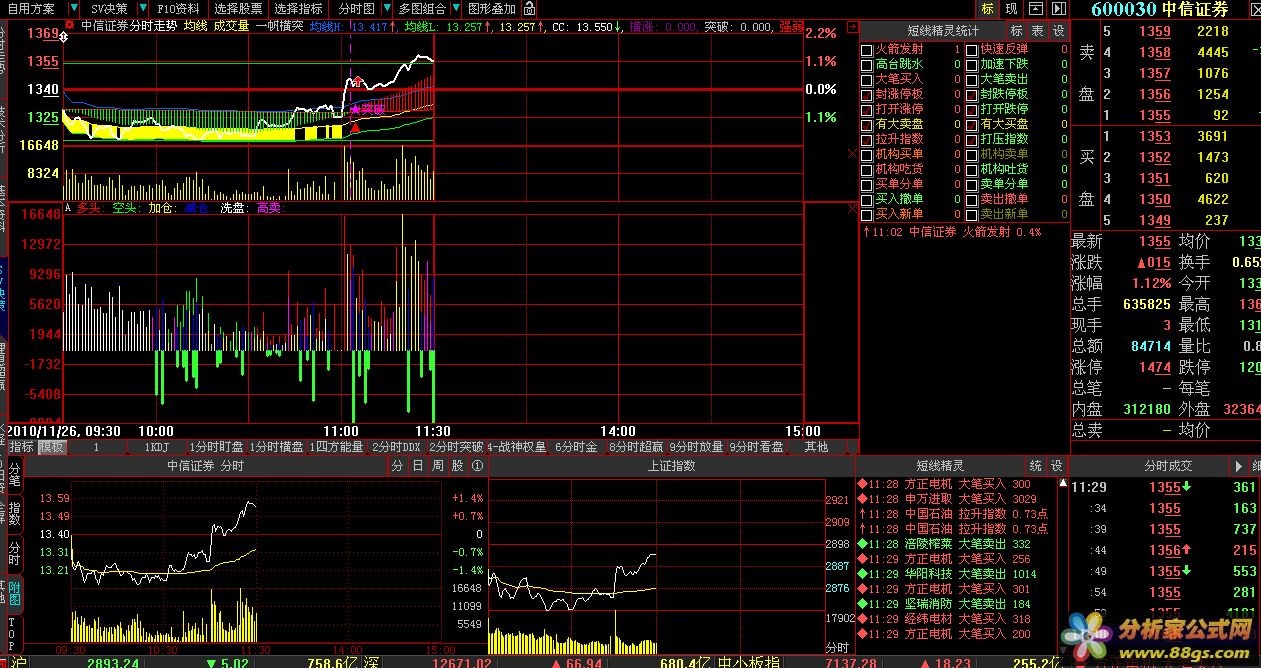Open the 分时图 dropdown arrow

[386, 8]
